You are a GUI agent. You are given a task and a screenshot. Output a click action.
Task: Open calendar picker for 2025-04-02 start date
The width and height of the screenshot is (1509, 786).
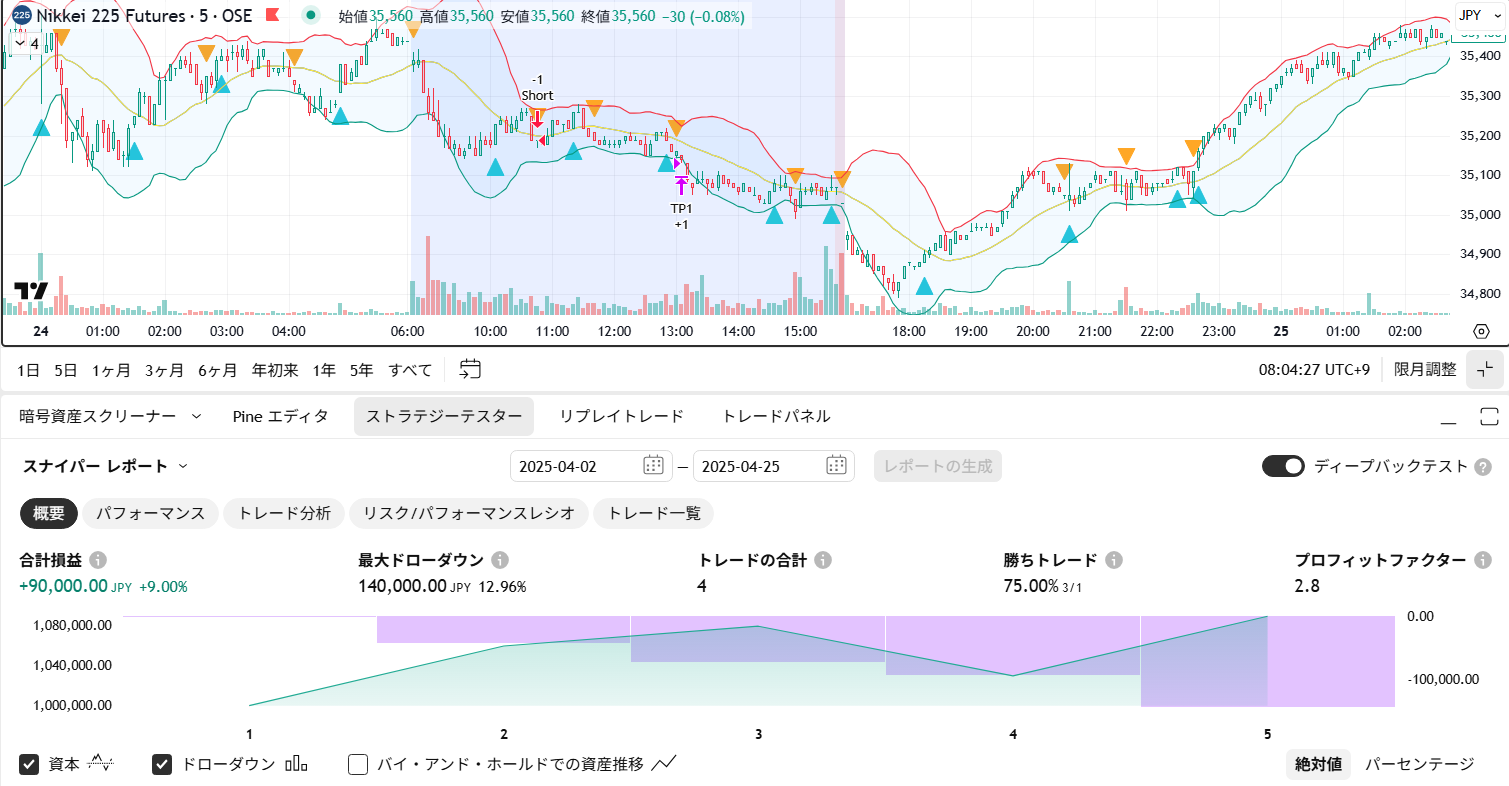[653, 465]
